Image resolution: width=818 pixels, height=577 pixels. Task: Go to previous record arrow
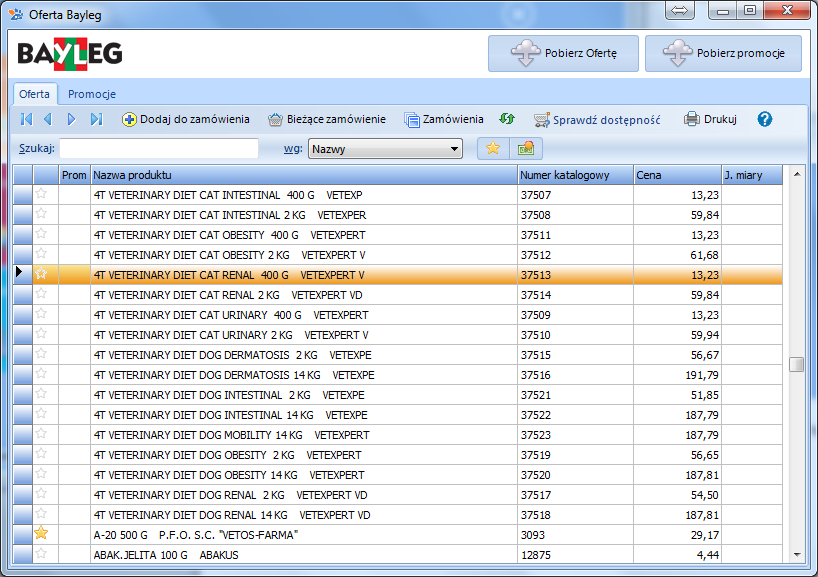point(48,119)
